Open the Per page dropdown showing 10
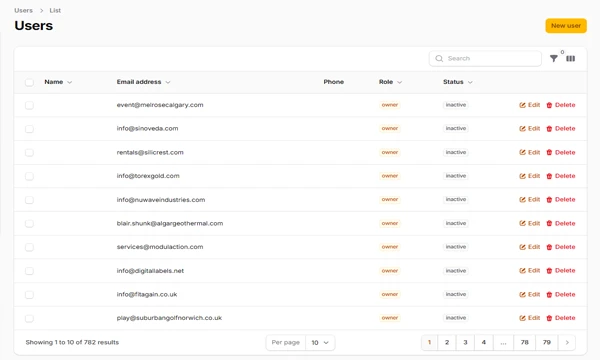 coord(320,342)
